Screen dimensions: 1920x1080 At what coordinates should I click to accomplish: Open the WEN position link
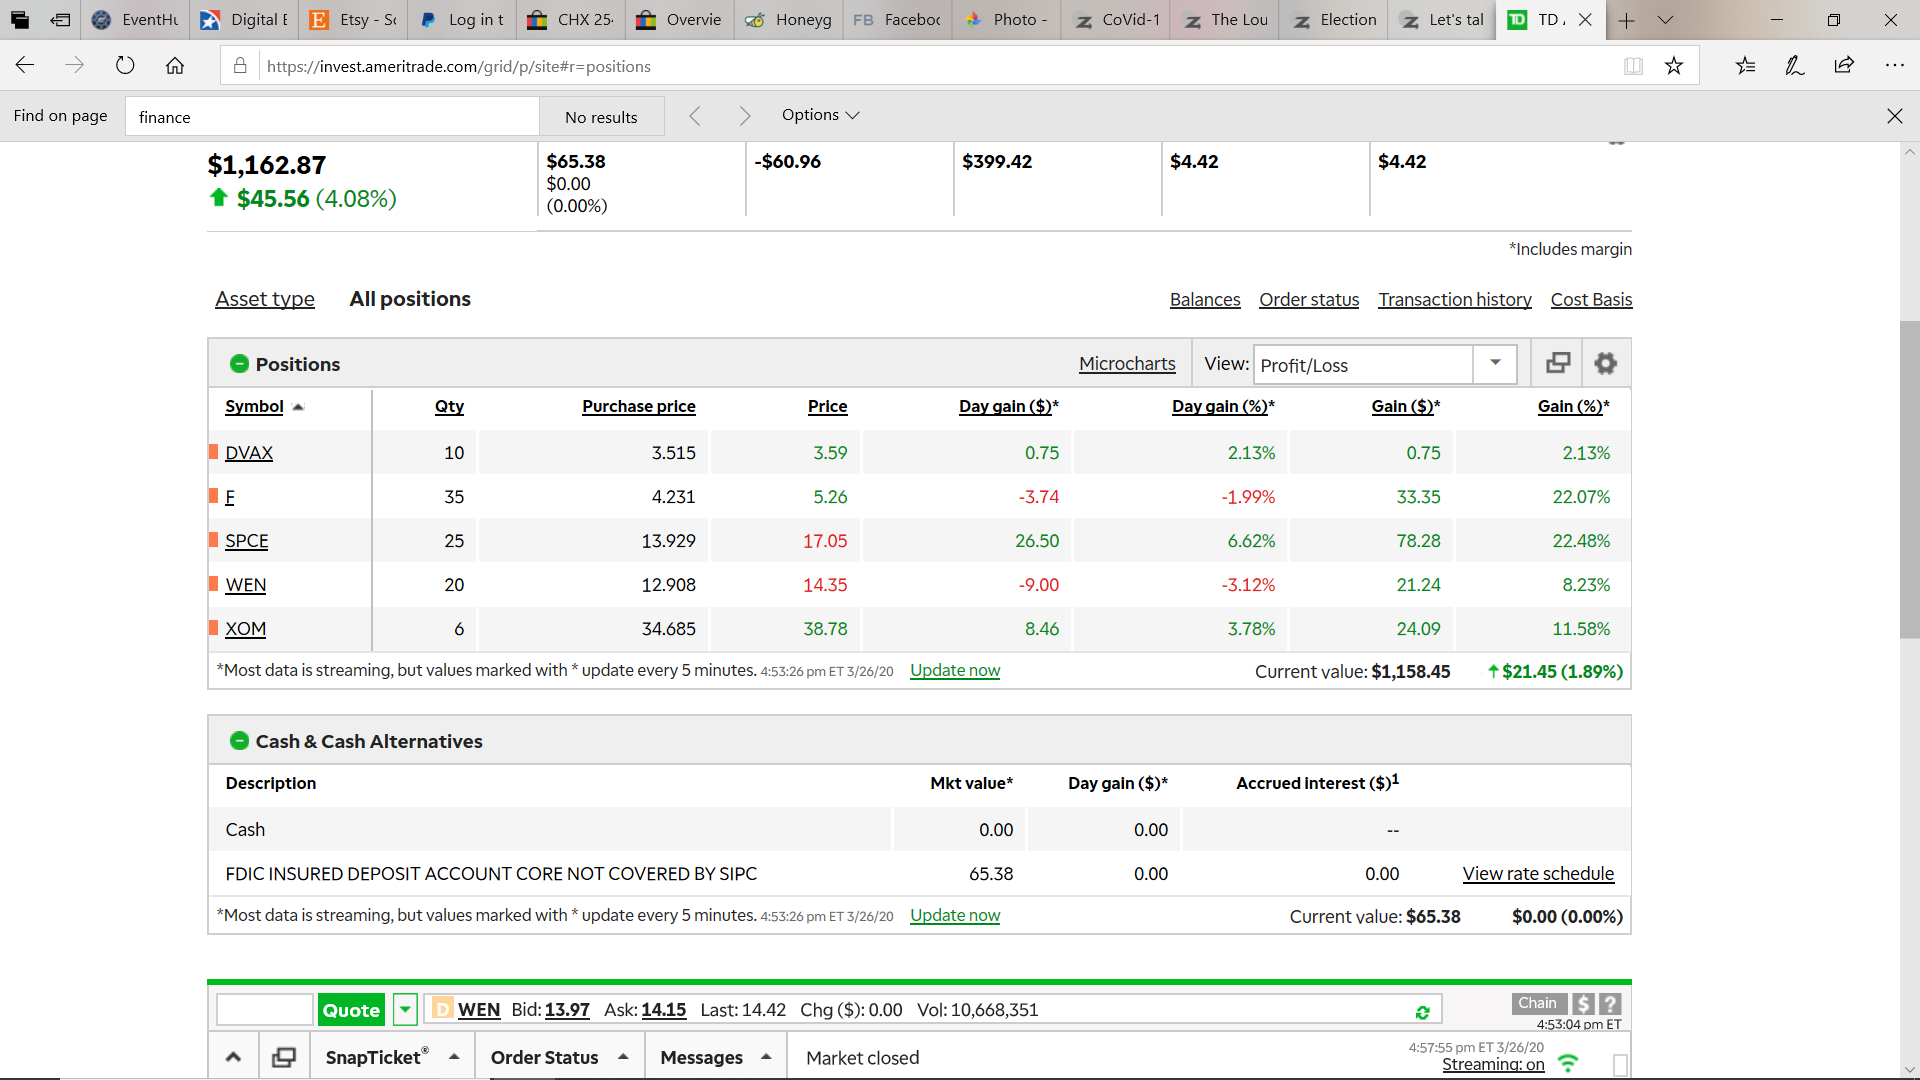(x=246, y=585)
